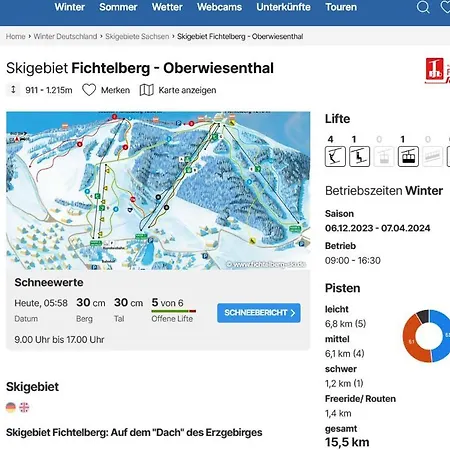Click the Home breadcrumb link
This screenshot has width=450, height=450.
click(15, 36)
